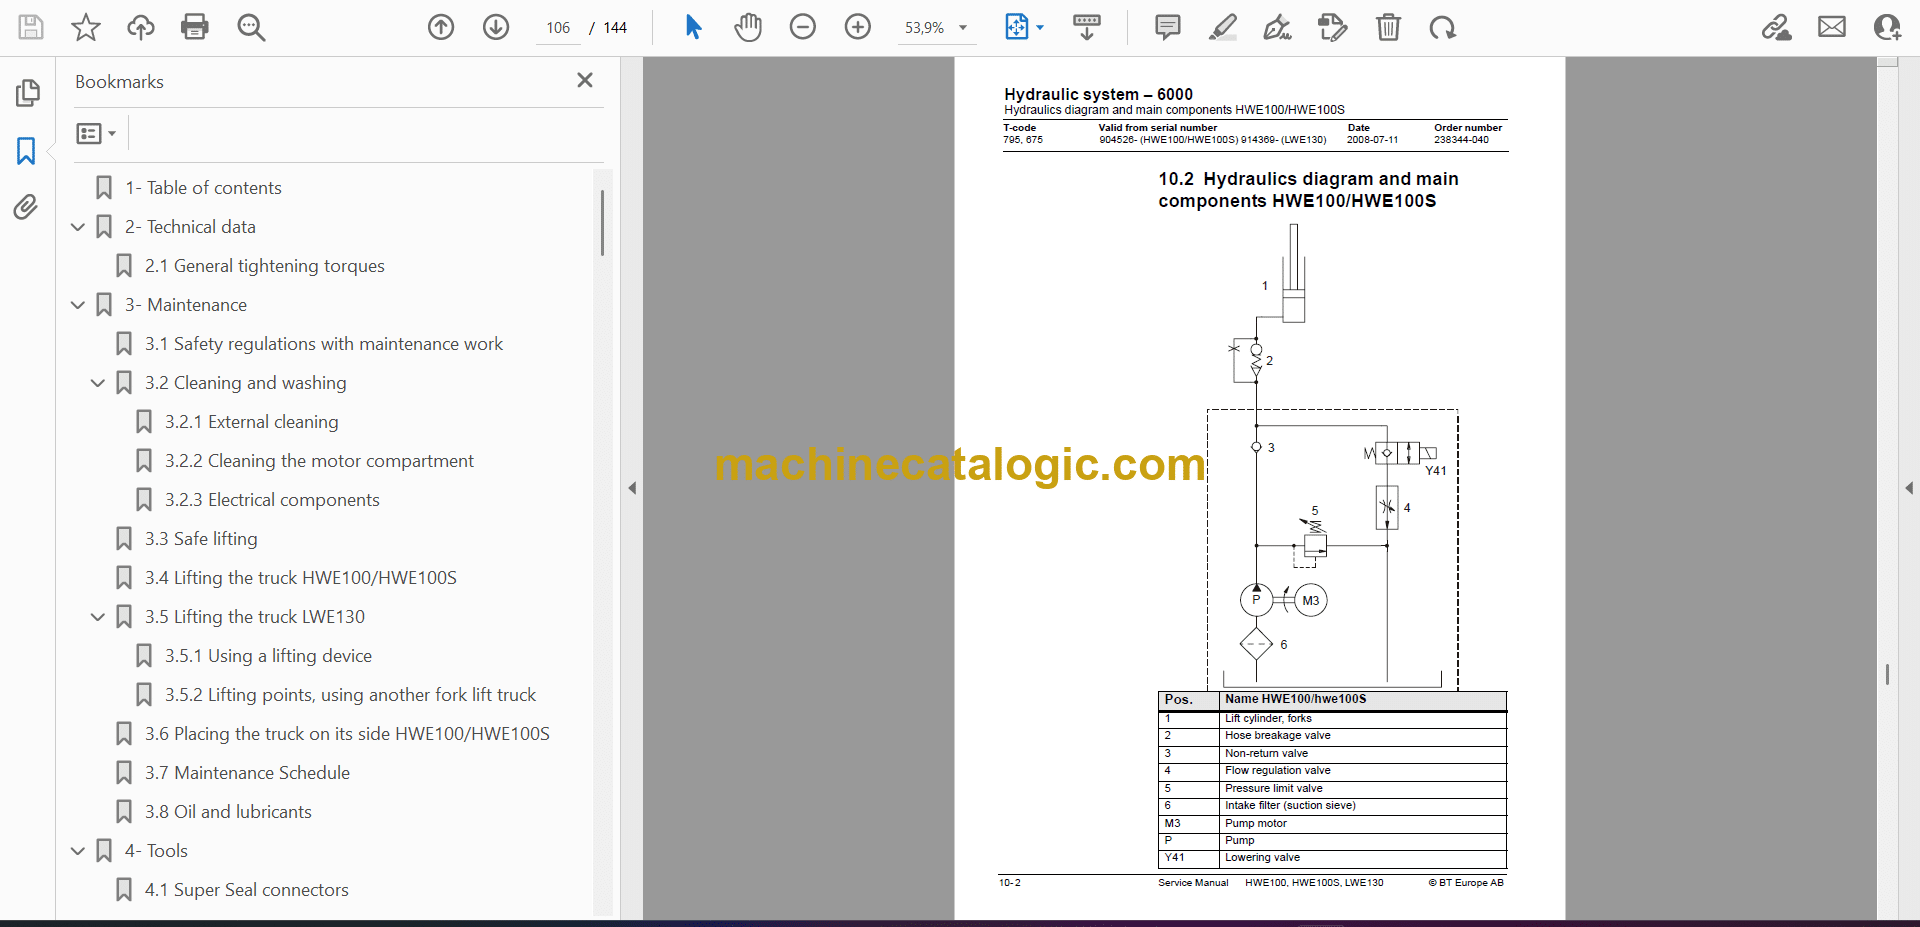Image resolution: width=1920 pixels, height=927 pixels.
Task: Zoom in with the plus button
Action: 858,27
